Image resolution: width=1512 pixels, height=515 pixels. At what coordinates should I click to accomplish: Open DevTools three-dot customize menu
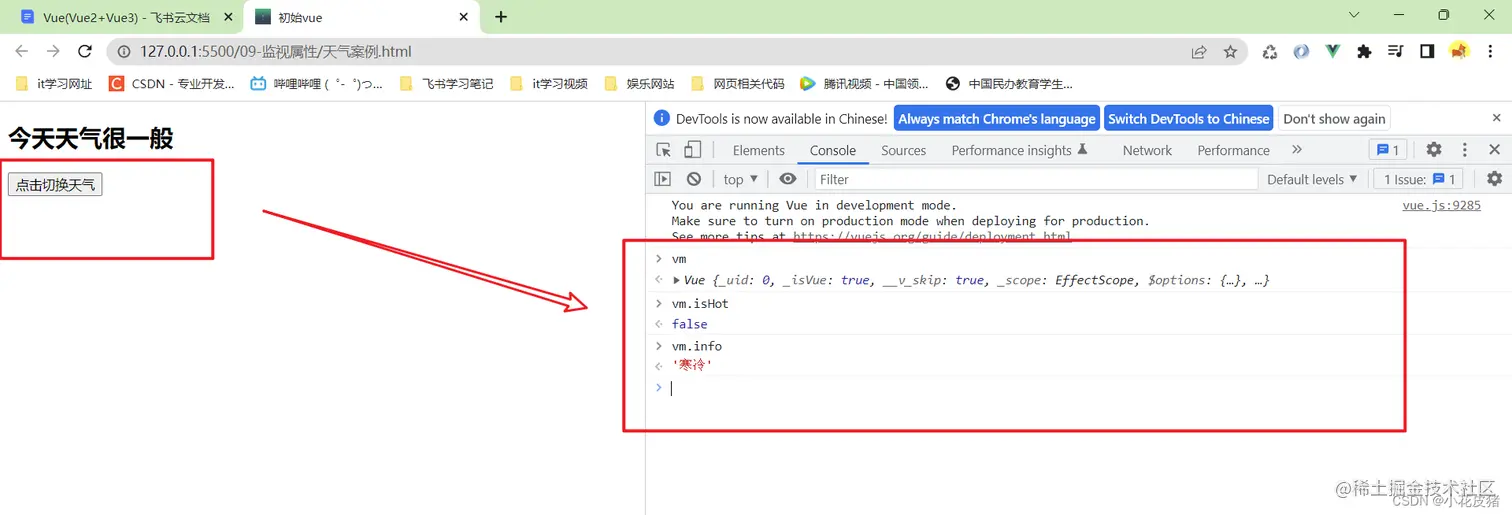(1465, 150)
